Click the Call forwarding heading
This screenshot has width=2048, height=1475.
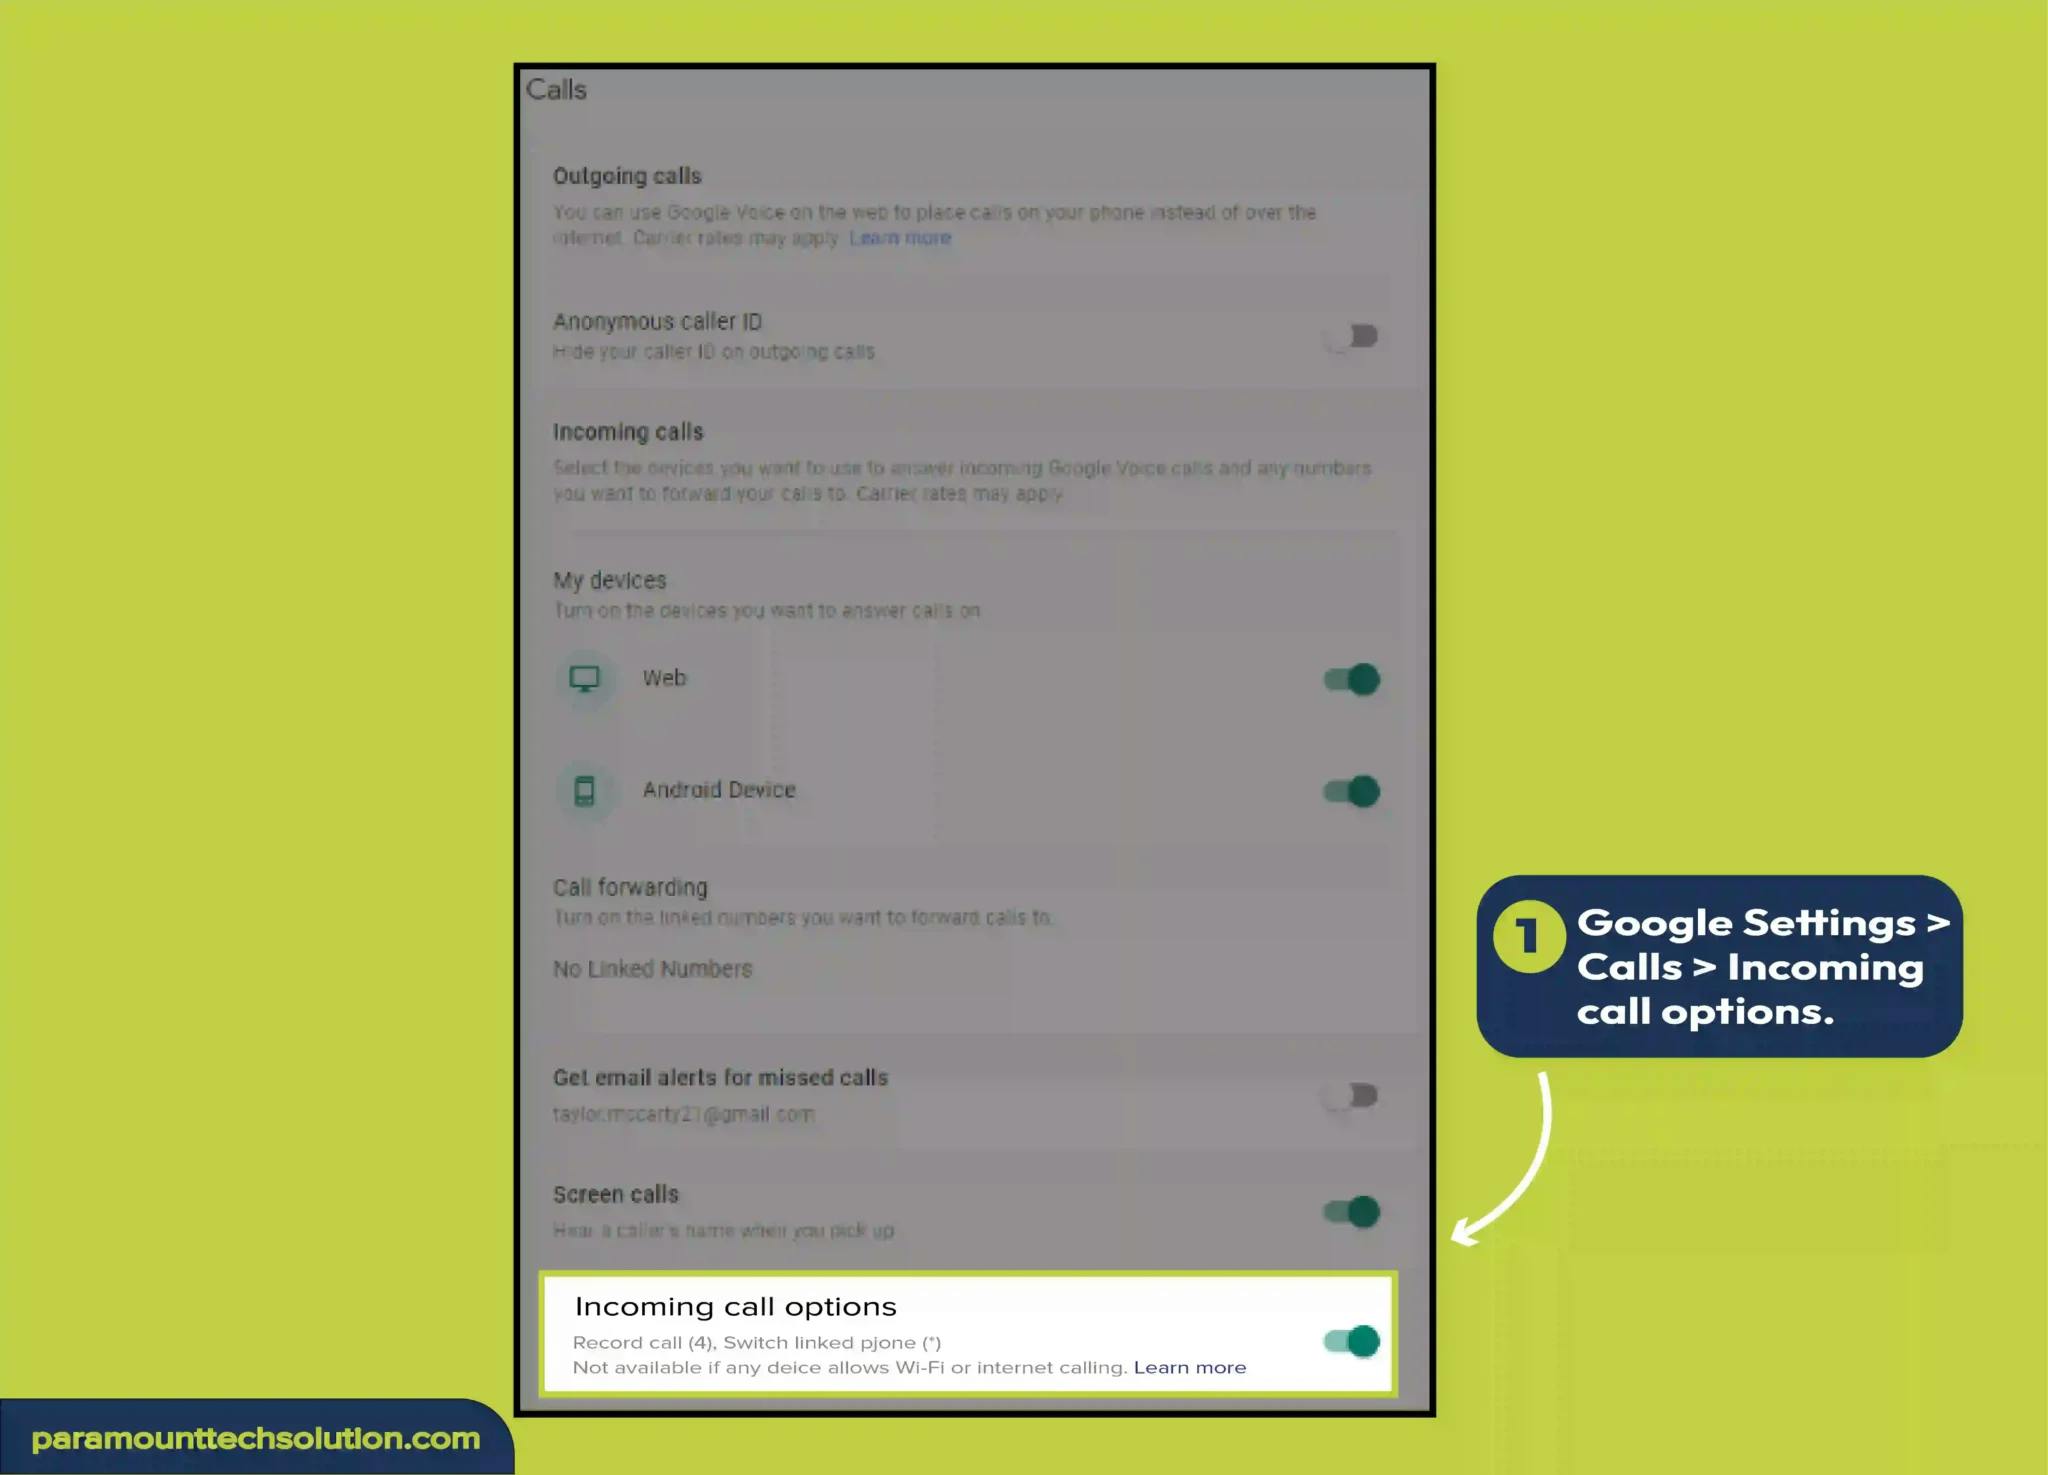[x=630, y=888]
